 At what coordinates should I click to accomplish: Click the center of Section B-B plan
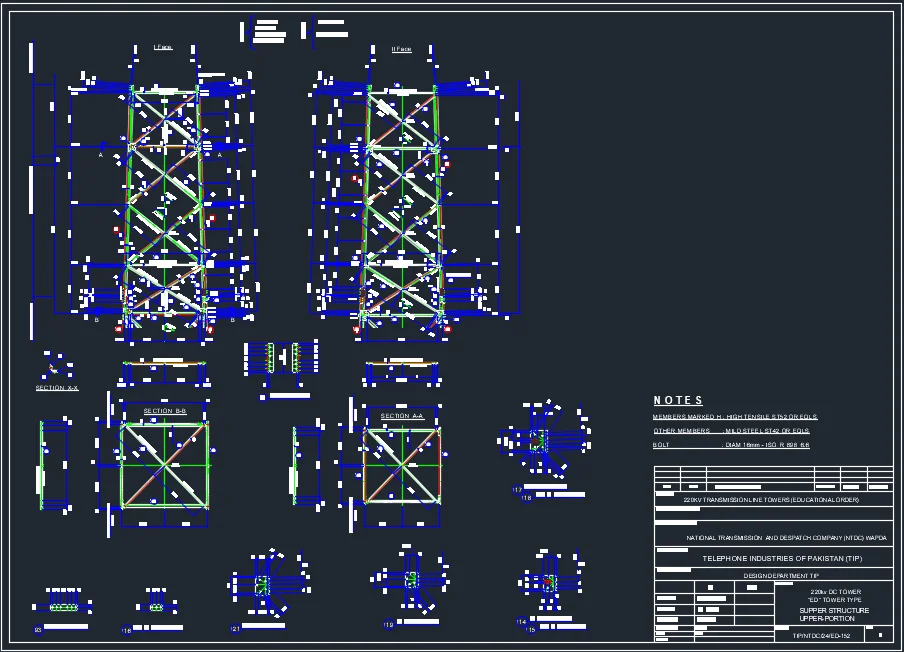[165, 463]
